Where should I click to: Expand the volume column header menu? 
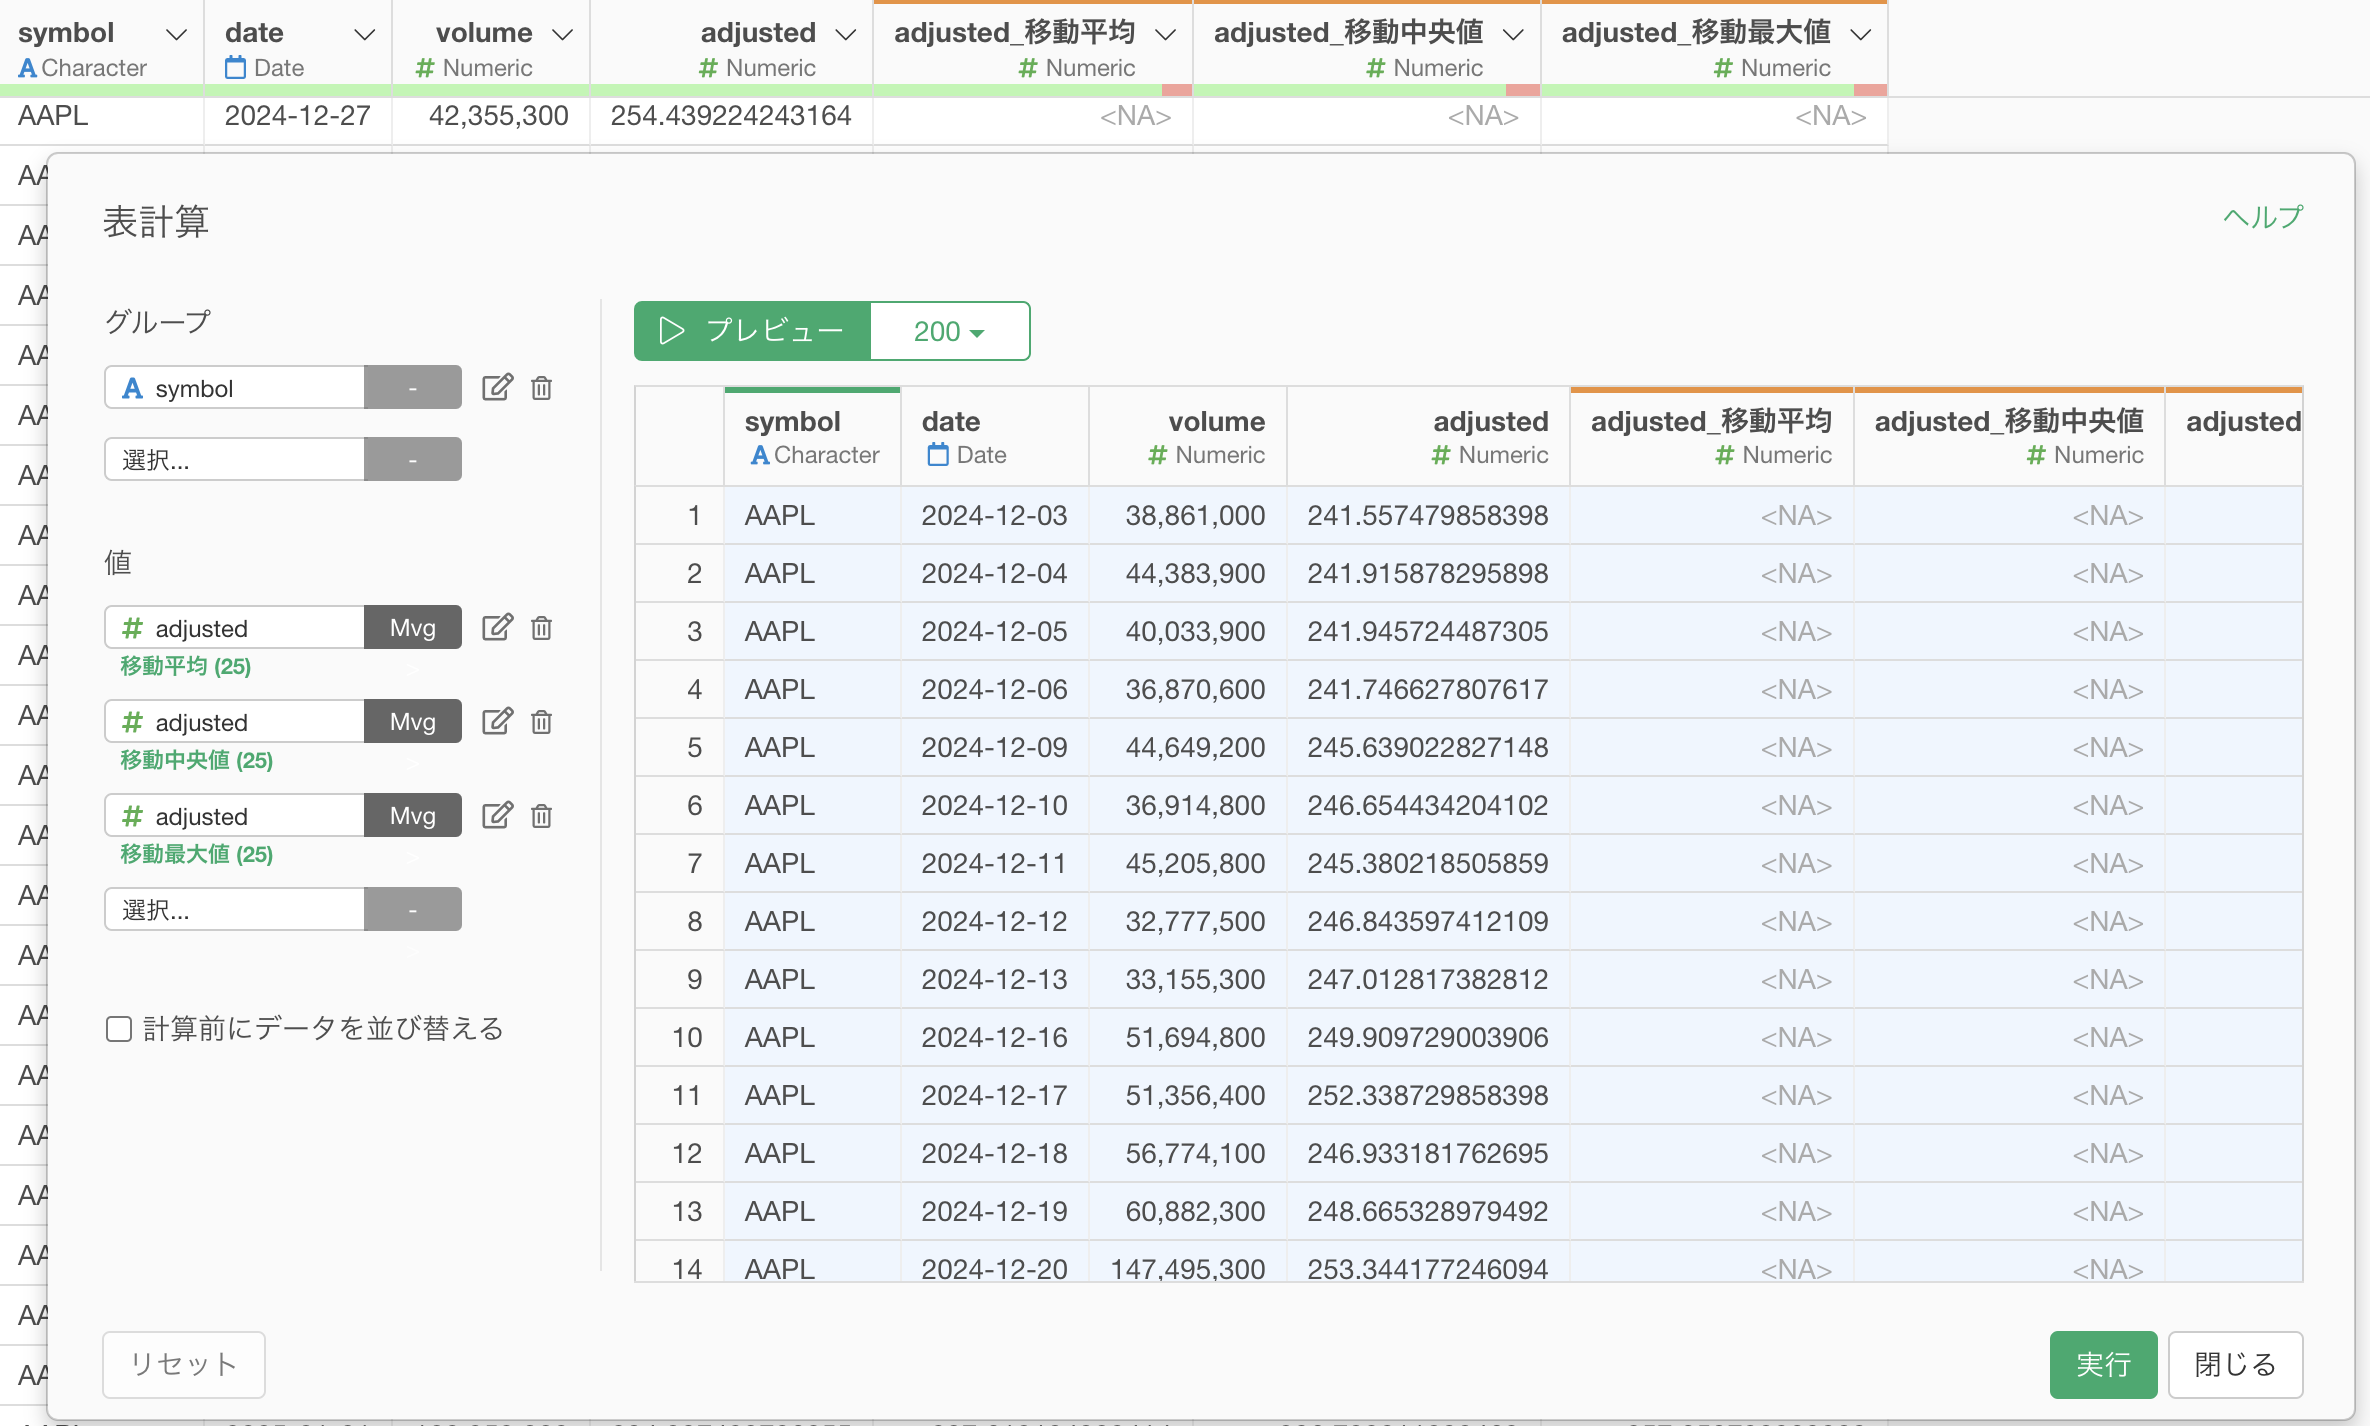click(x=563, y=34)
